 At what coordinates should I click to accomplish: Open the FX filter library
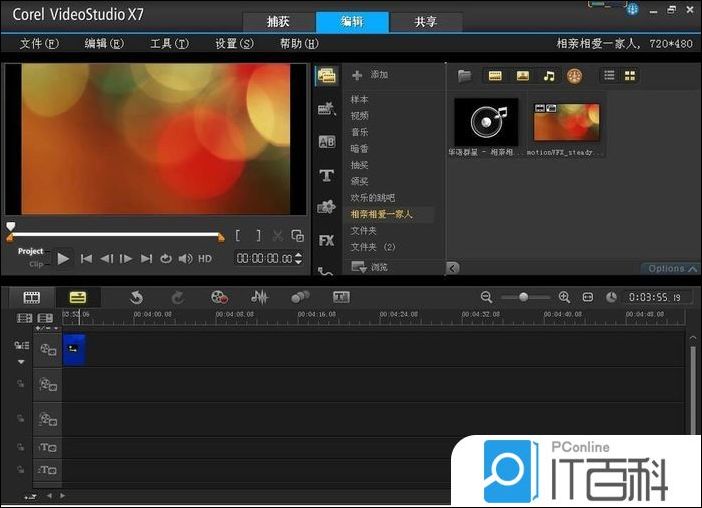coord(326,240)
